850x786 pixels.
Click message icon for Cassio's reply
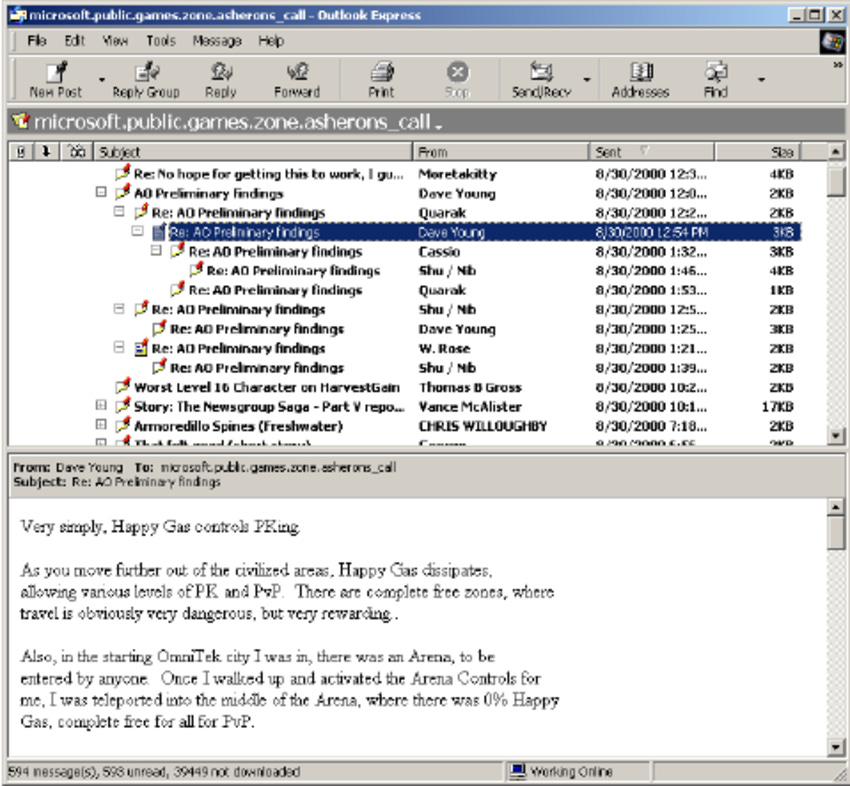click(177, 251)
